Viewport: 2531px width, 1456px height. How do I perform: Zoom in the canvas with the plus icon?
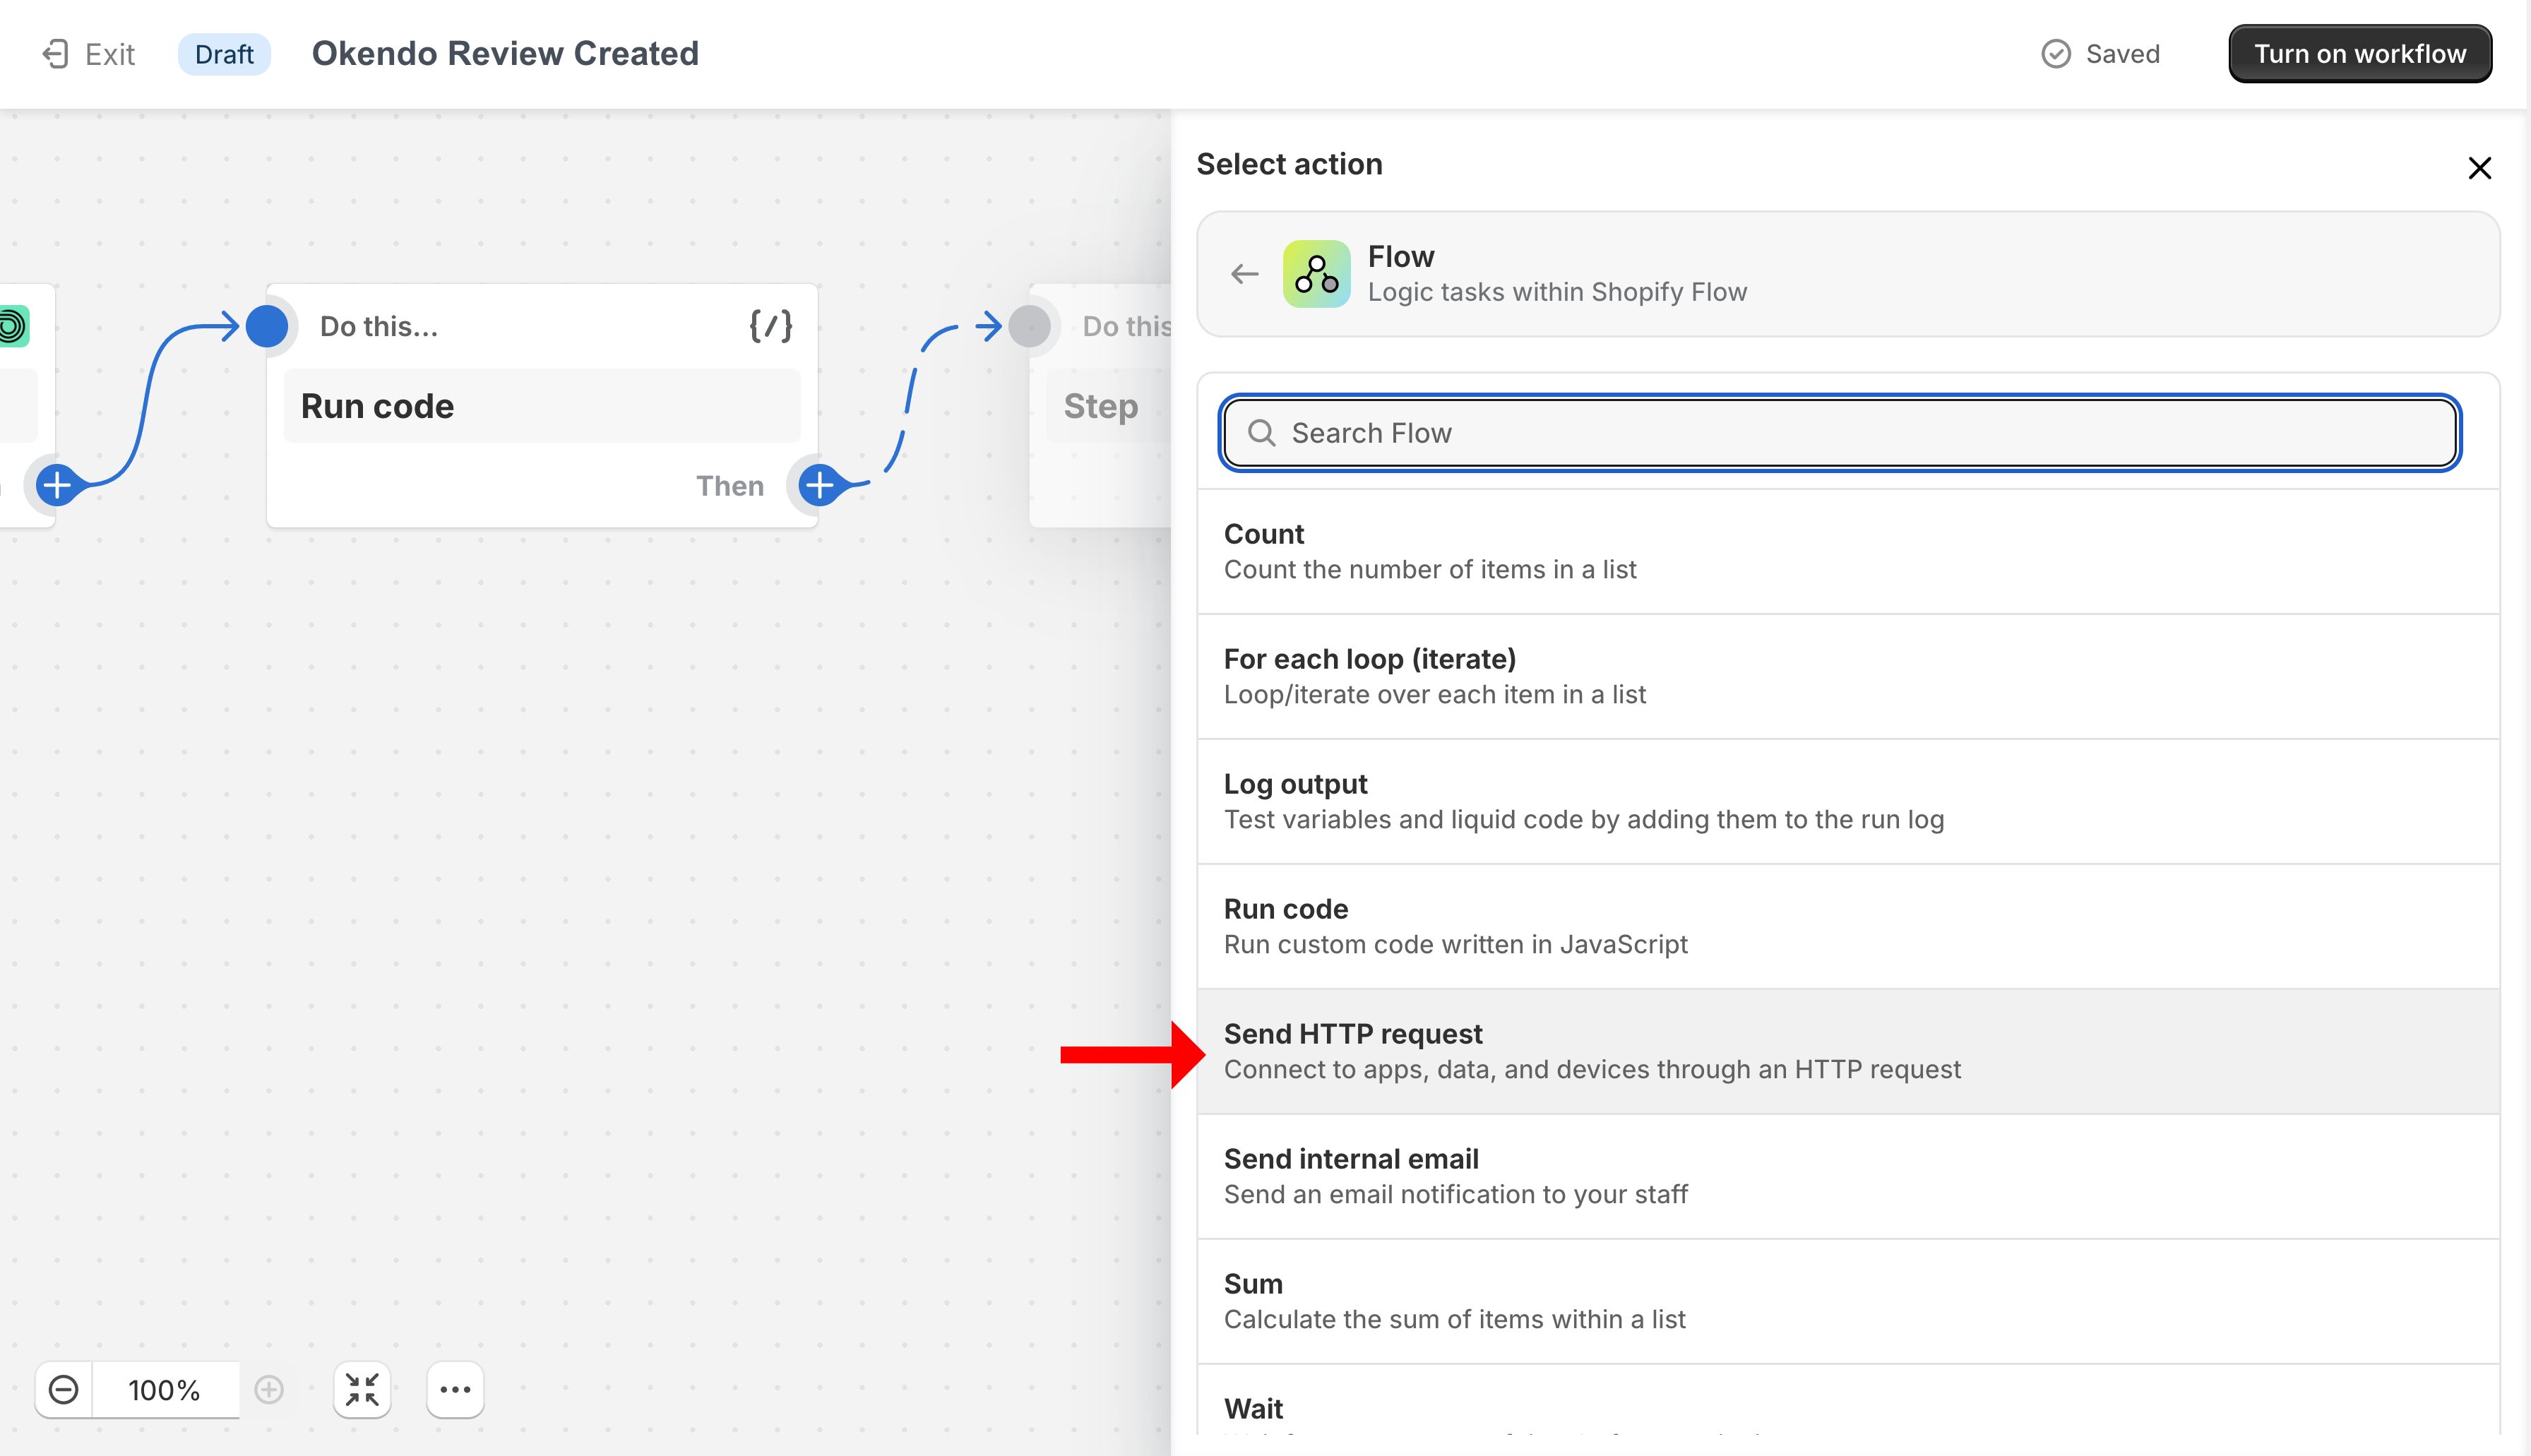269,1390
